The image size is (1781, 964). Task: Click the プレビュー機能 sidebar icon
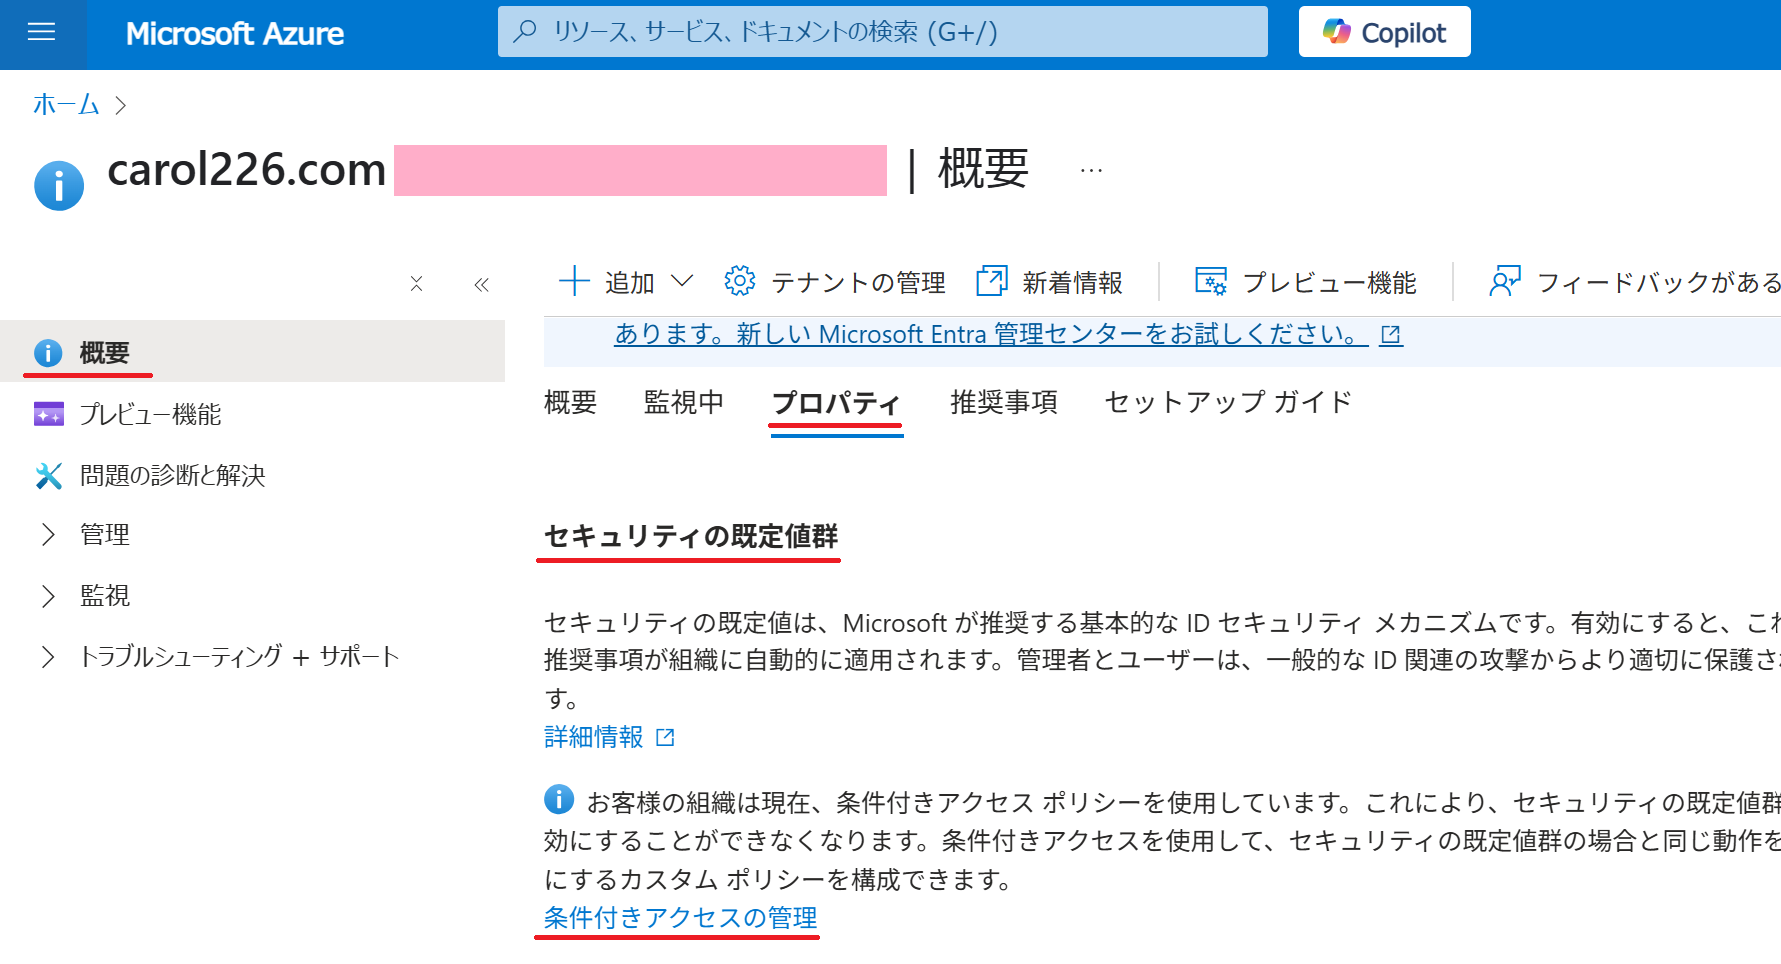coord(49,414)
